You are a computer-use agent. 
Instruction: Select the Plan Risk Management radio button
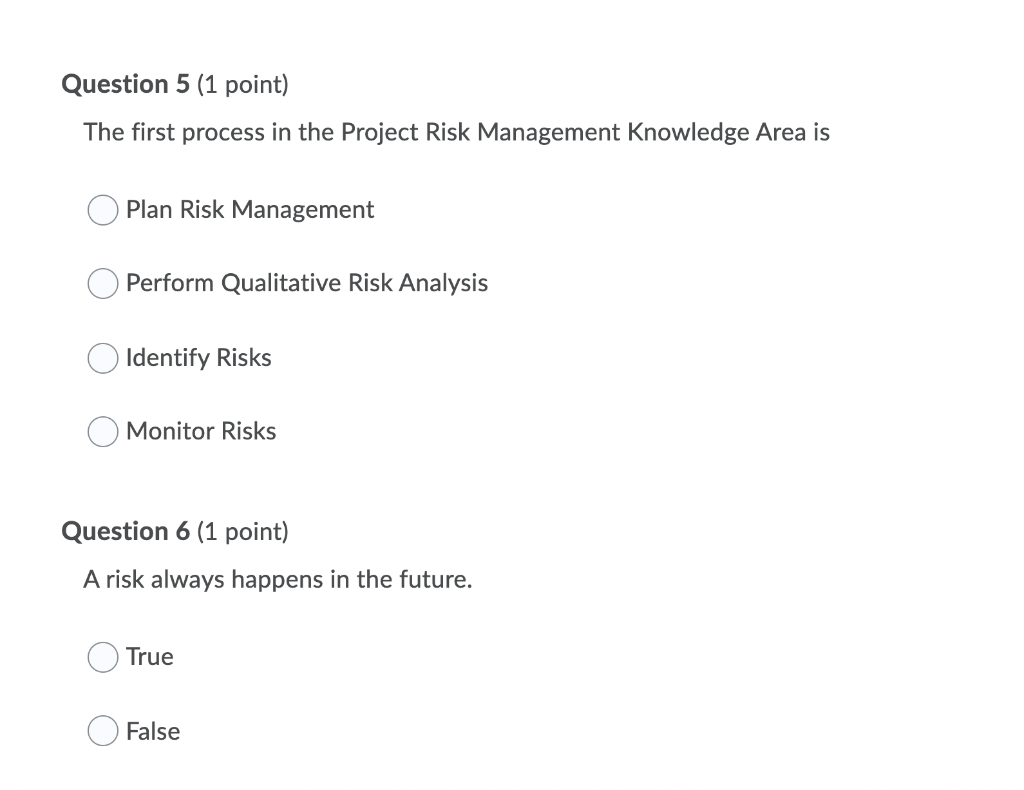(102, 210)
